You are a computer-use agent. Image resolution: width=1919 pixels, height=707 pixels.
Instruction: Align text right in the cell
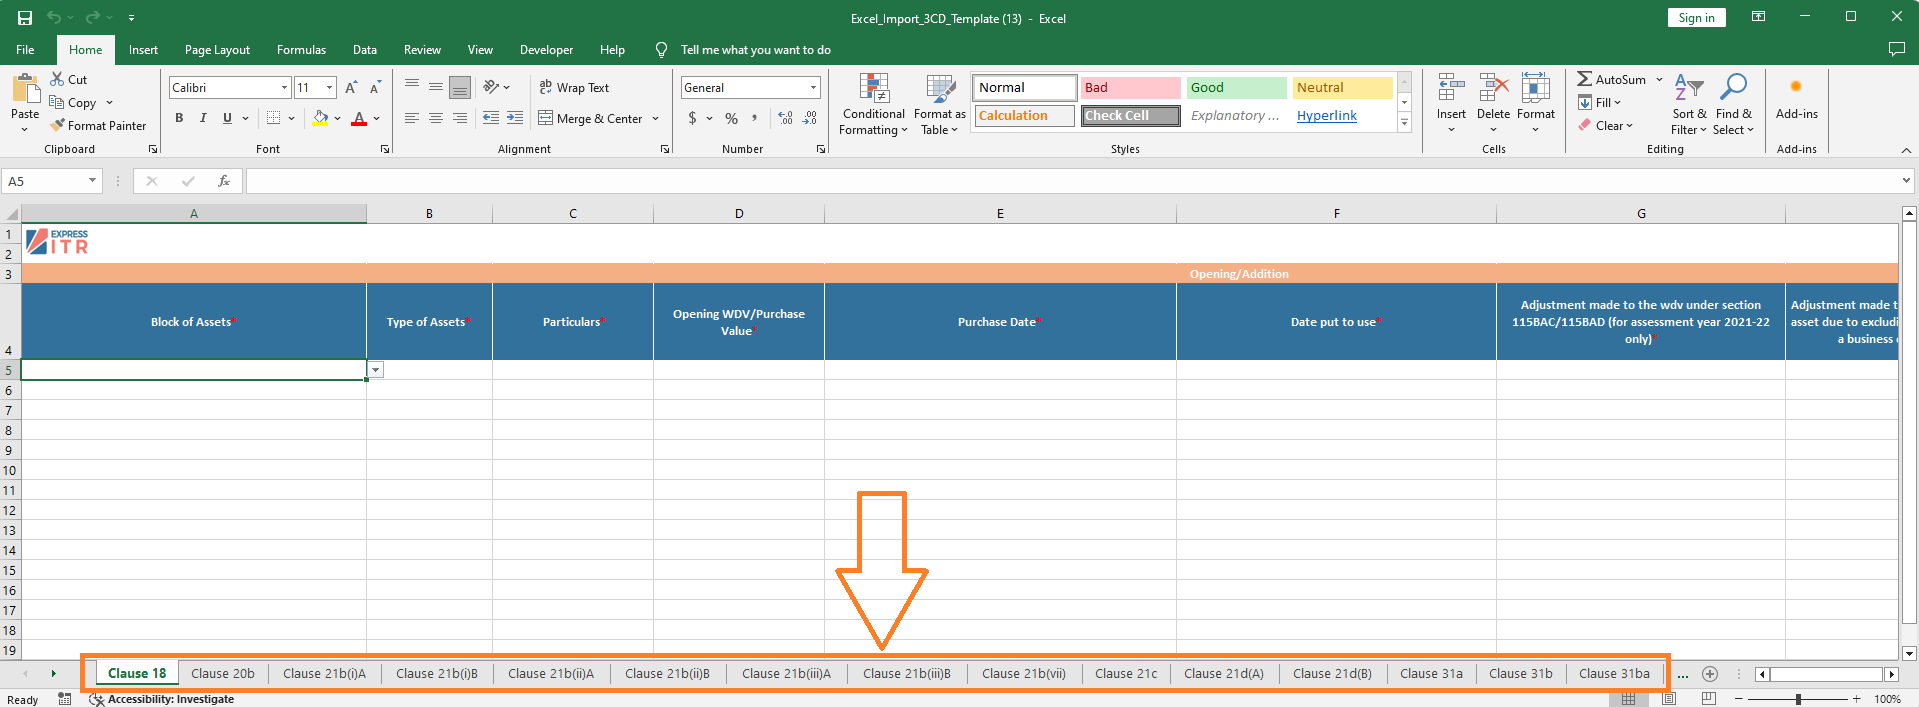[x=460, y=118]
